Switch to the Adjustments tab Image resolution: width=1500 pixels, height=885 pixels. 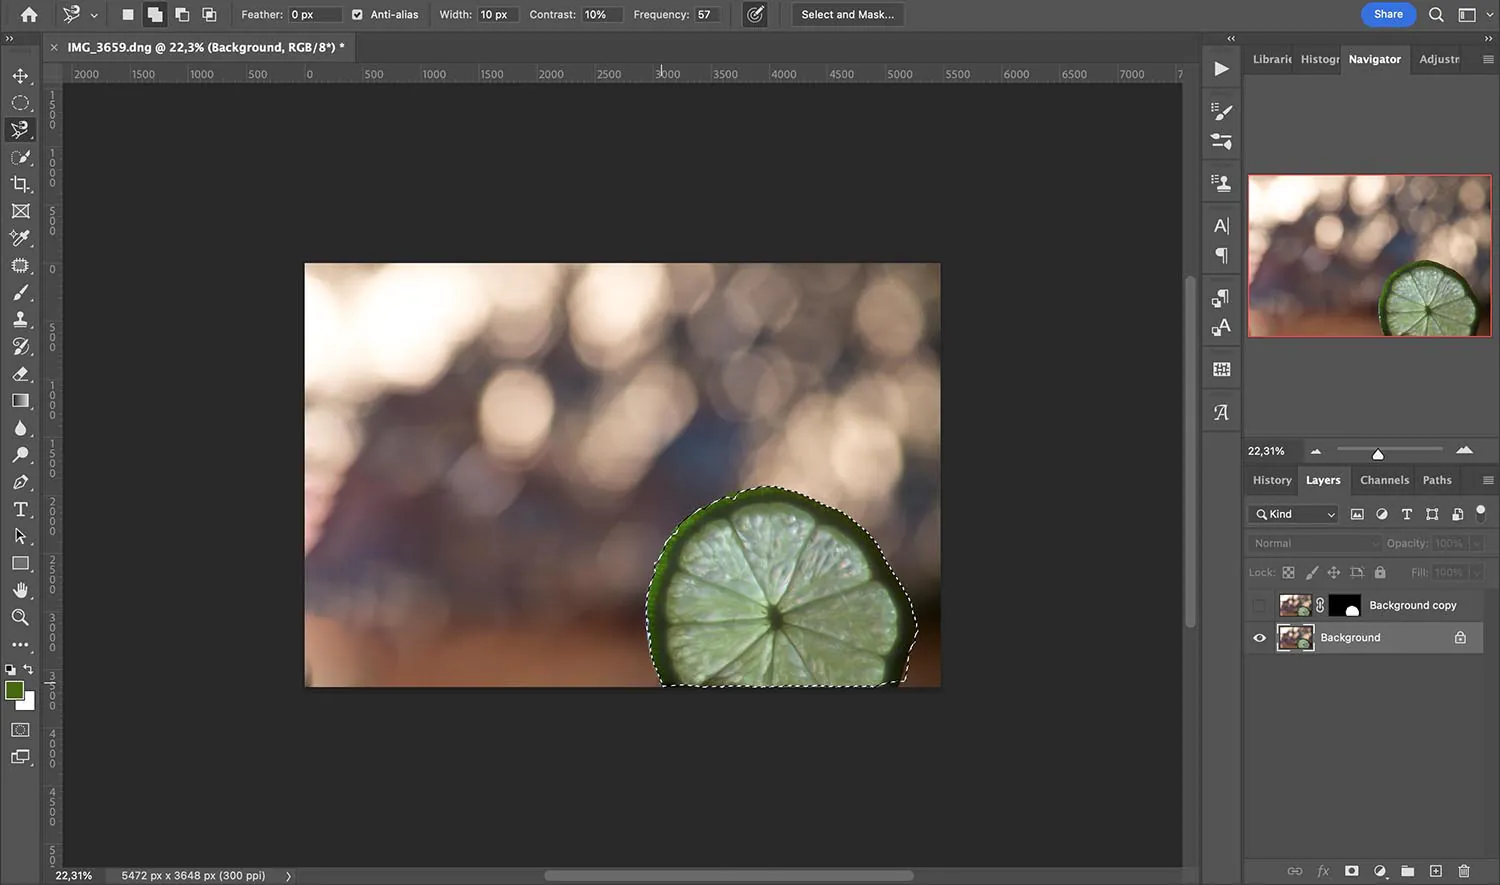coord(1439,59)
